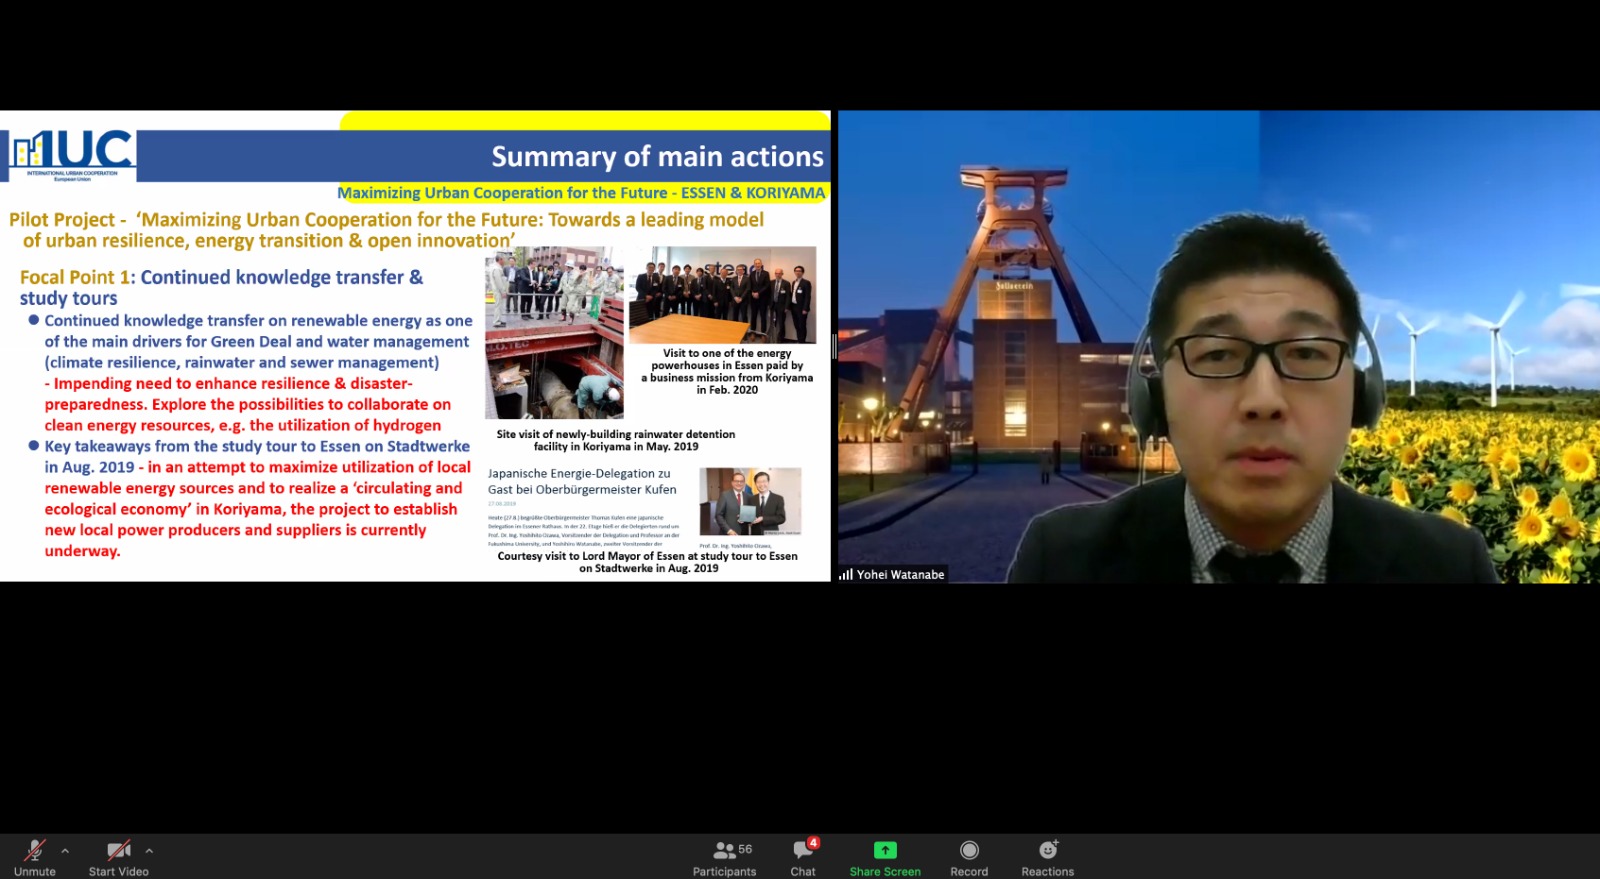Click the green Share Screen icon
This screenshot has width=1600, height=879.
click(x=885, y=850)
